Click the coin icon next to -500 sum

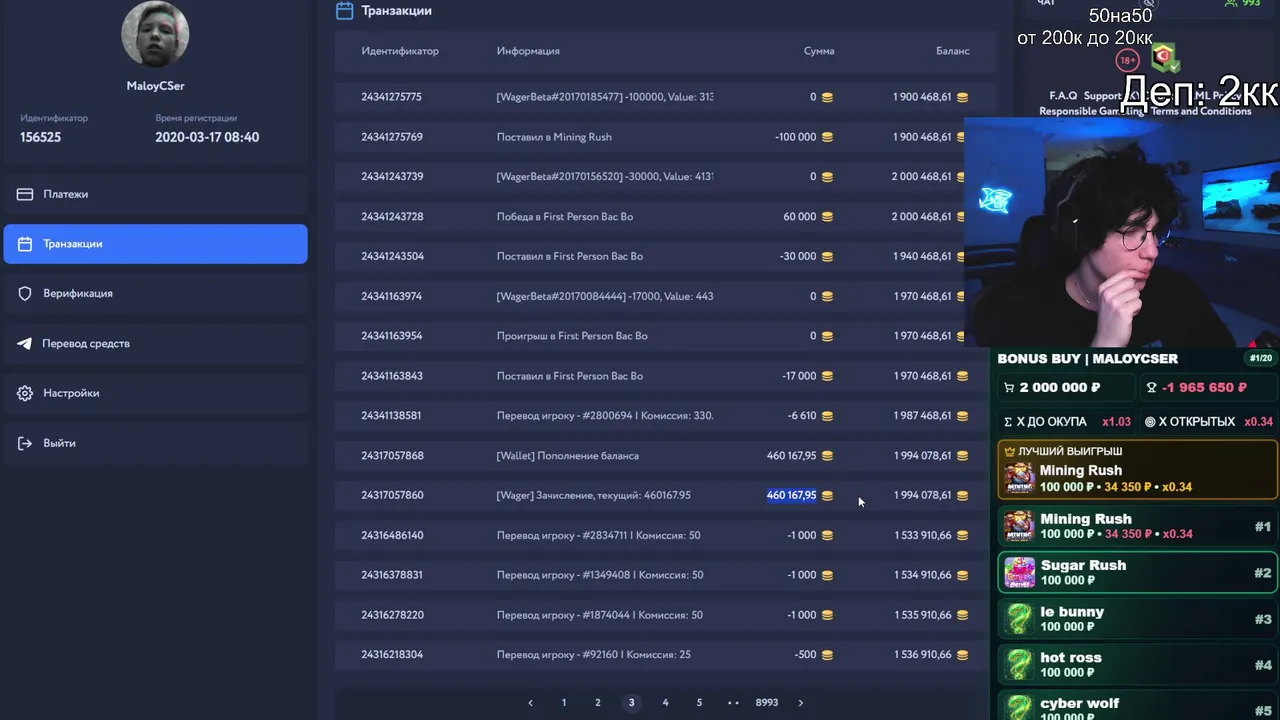[827, 655]
